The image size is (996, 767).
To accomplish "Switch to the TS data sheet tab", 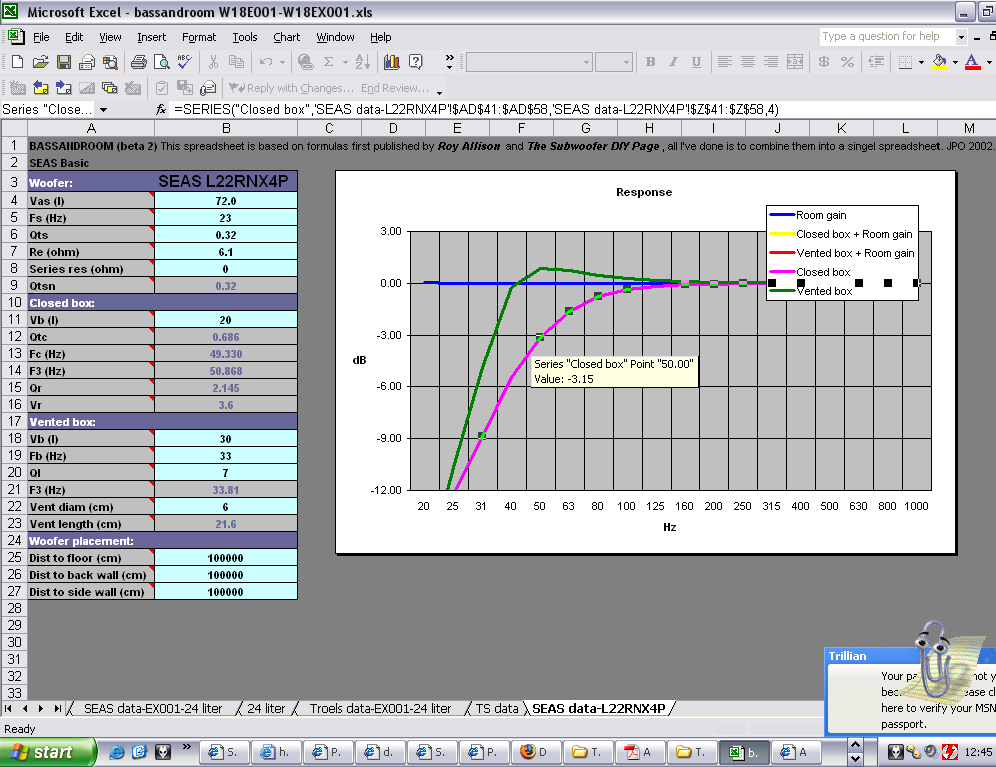I will [x=497, y=709].
